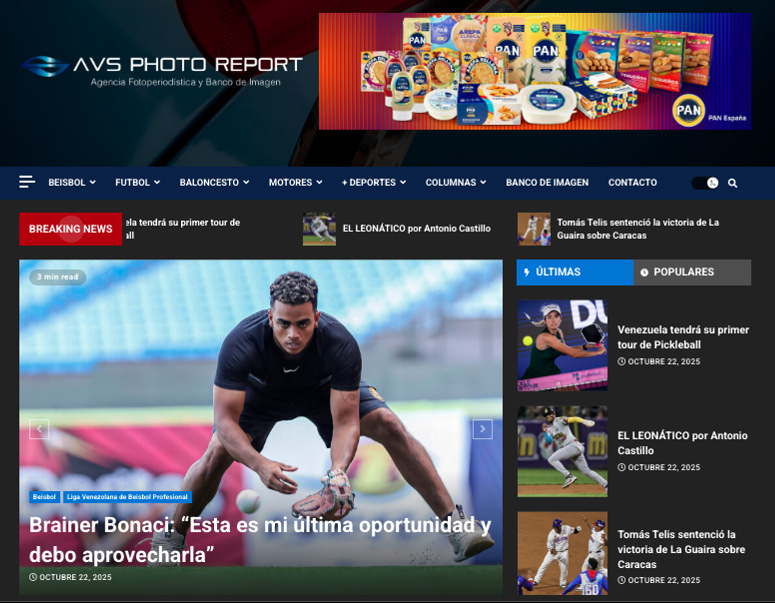Open ticker headline EL LEONÁTICO por Antonio Castillo
775x603 pixels.
pos(417,228)
